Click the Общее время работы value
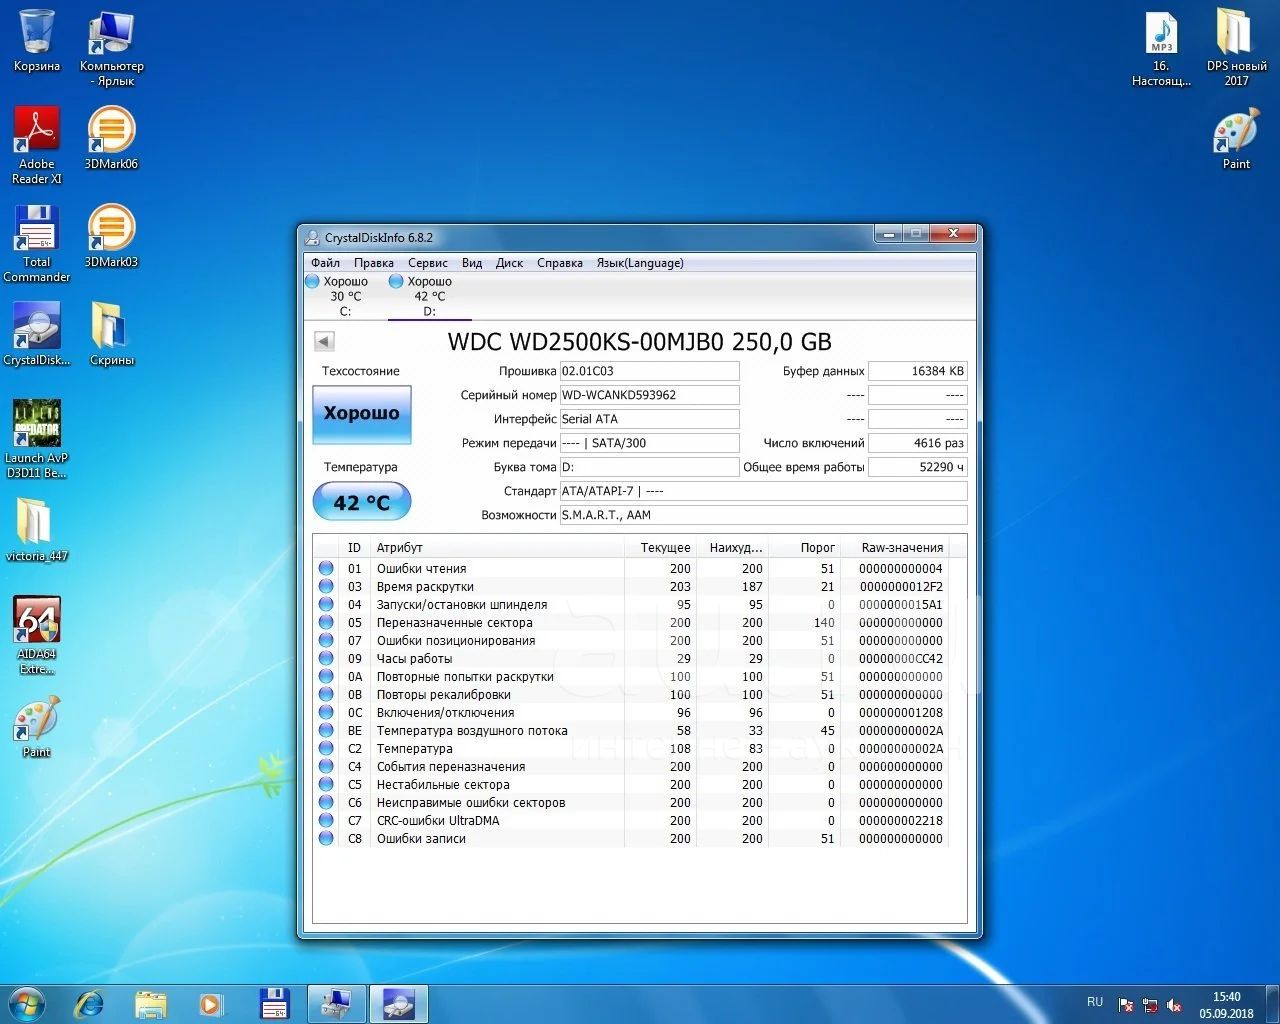This screenshot has height=1024, width=1280. [918, 467]
